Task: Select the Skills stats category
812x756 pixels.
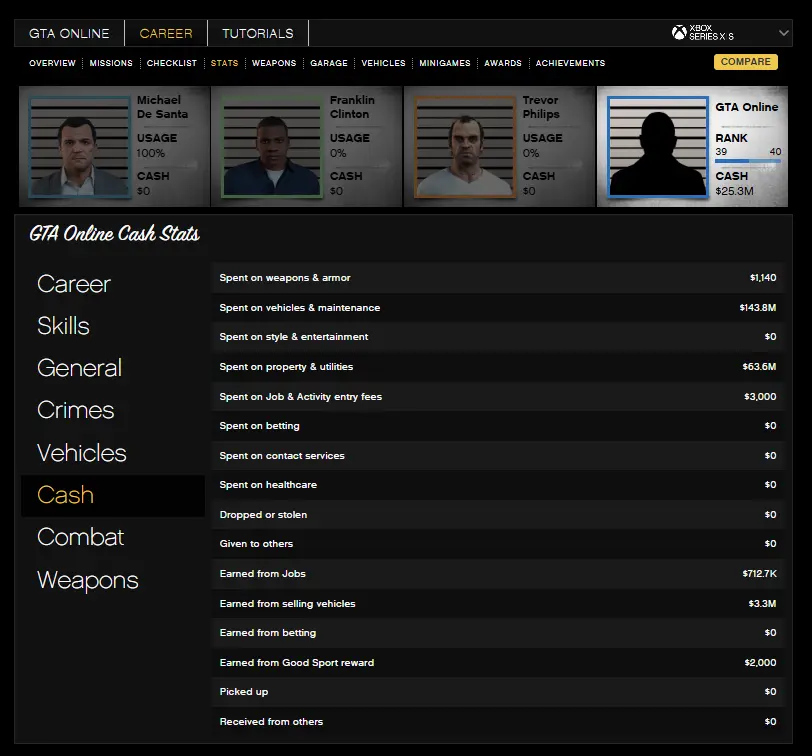Action: (x=64, y=326)
